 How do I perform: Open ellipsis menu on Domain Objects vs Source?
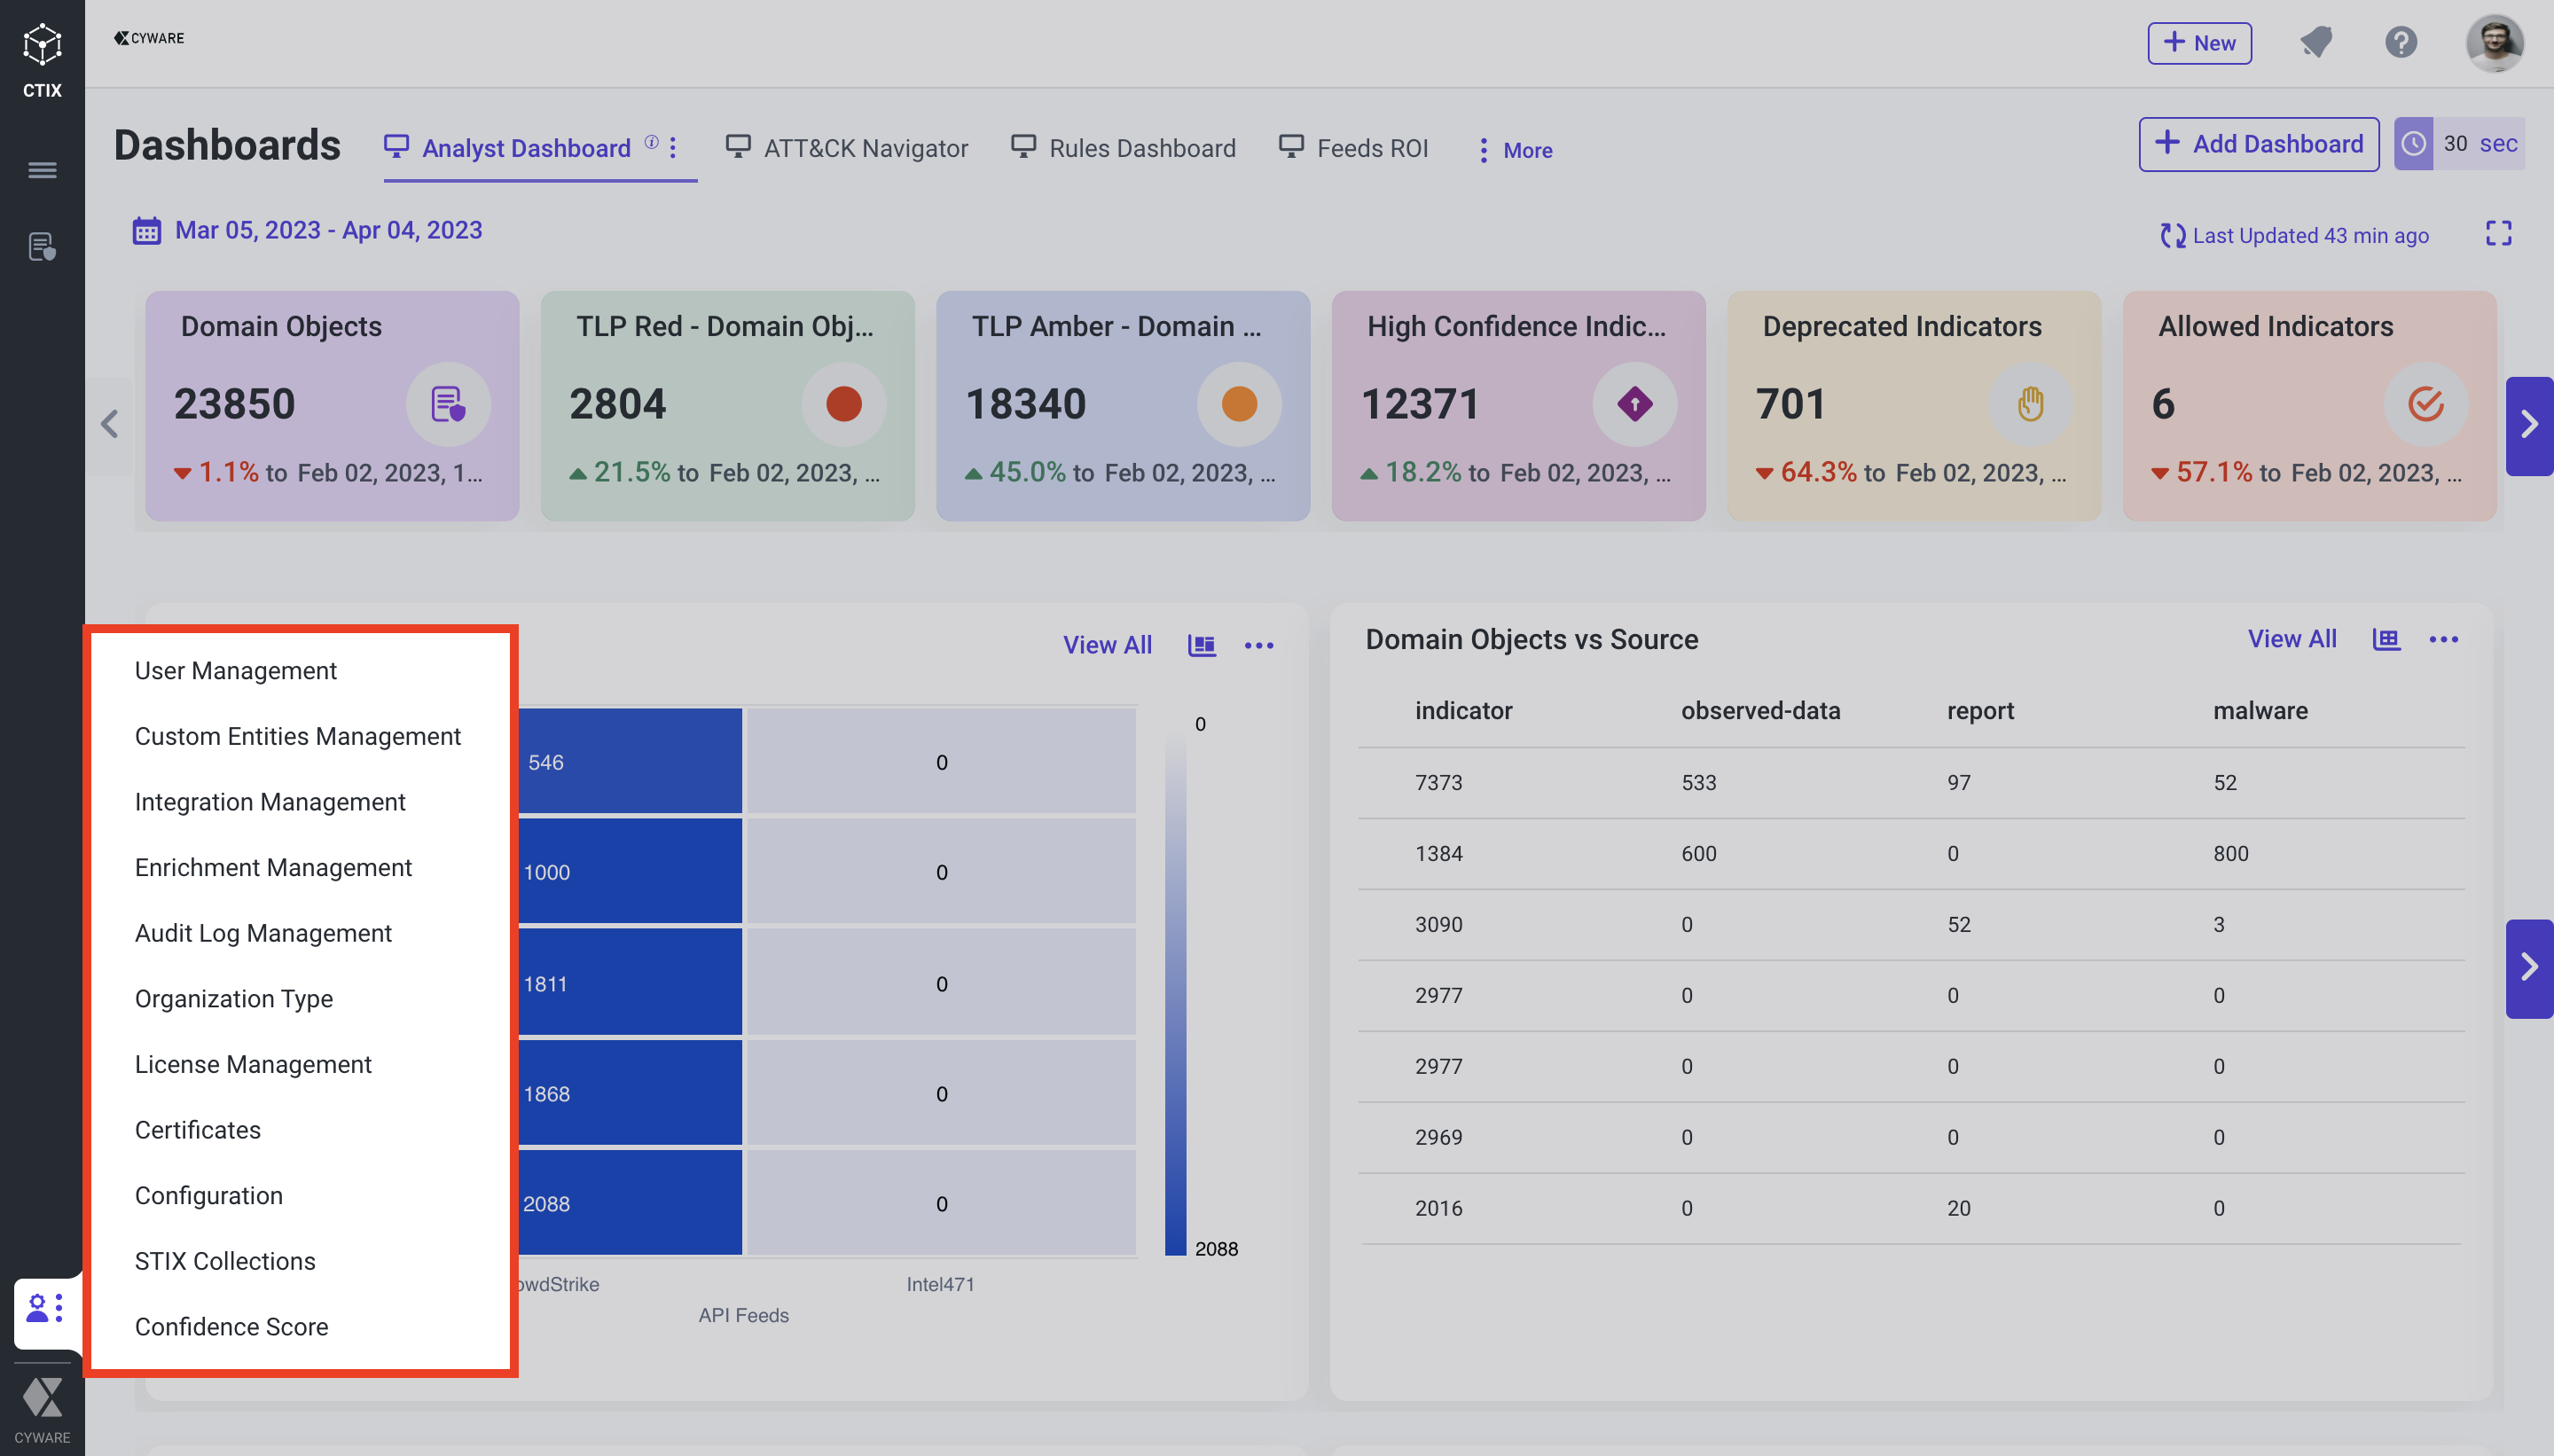[x=2443, y=639]
